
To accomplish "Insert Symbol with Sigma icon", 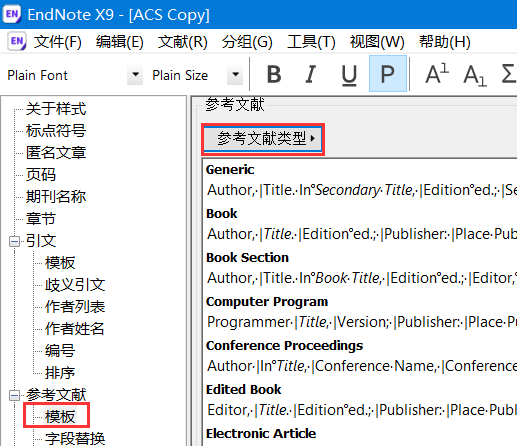I will (508, 74).
